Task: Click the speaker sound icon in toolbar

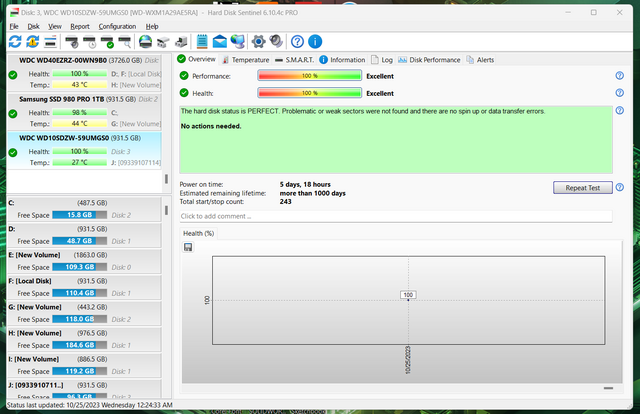Action: pos(275,41)
